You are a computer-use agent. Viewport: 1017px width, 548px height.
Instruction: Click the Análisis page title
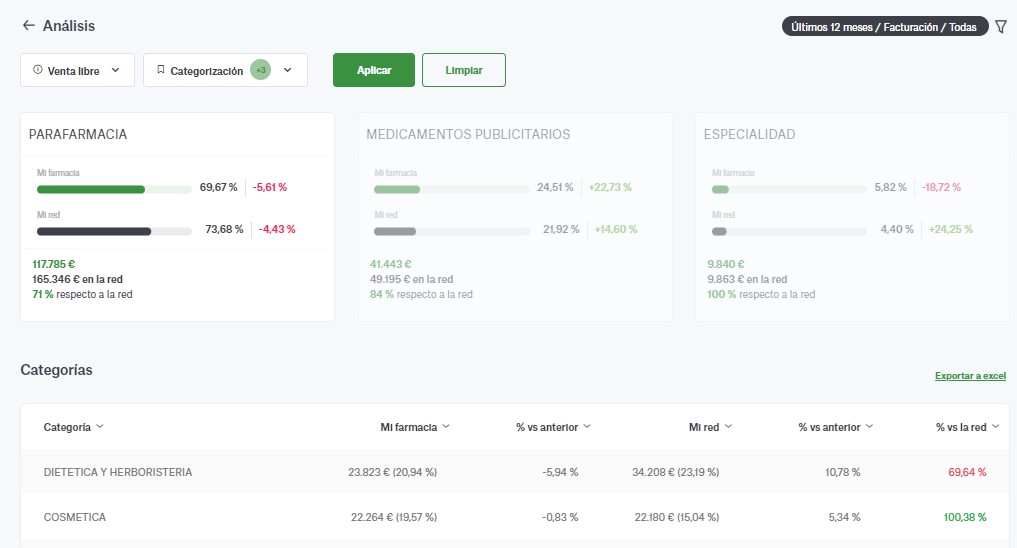coord(69,26)
